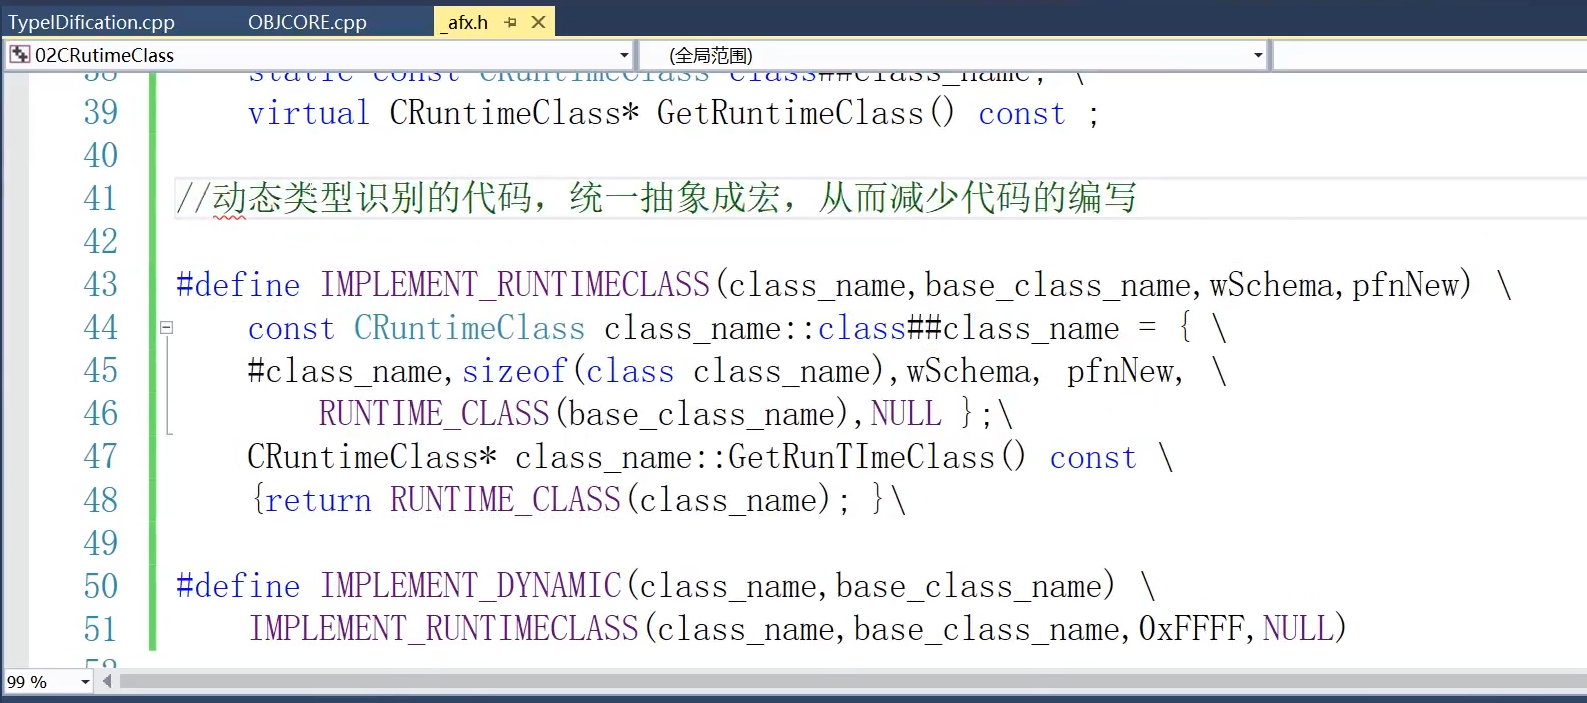The width and height of the screenshot is (1587, 703).
Task: Click the 'sizeof' keyword on line 45
Action: (515, 371)
